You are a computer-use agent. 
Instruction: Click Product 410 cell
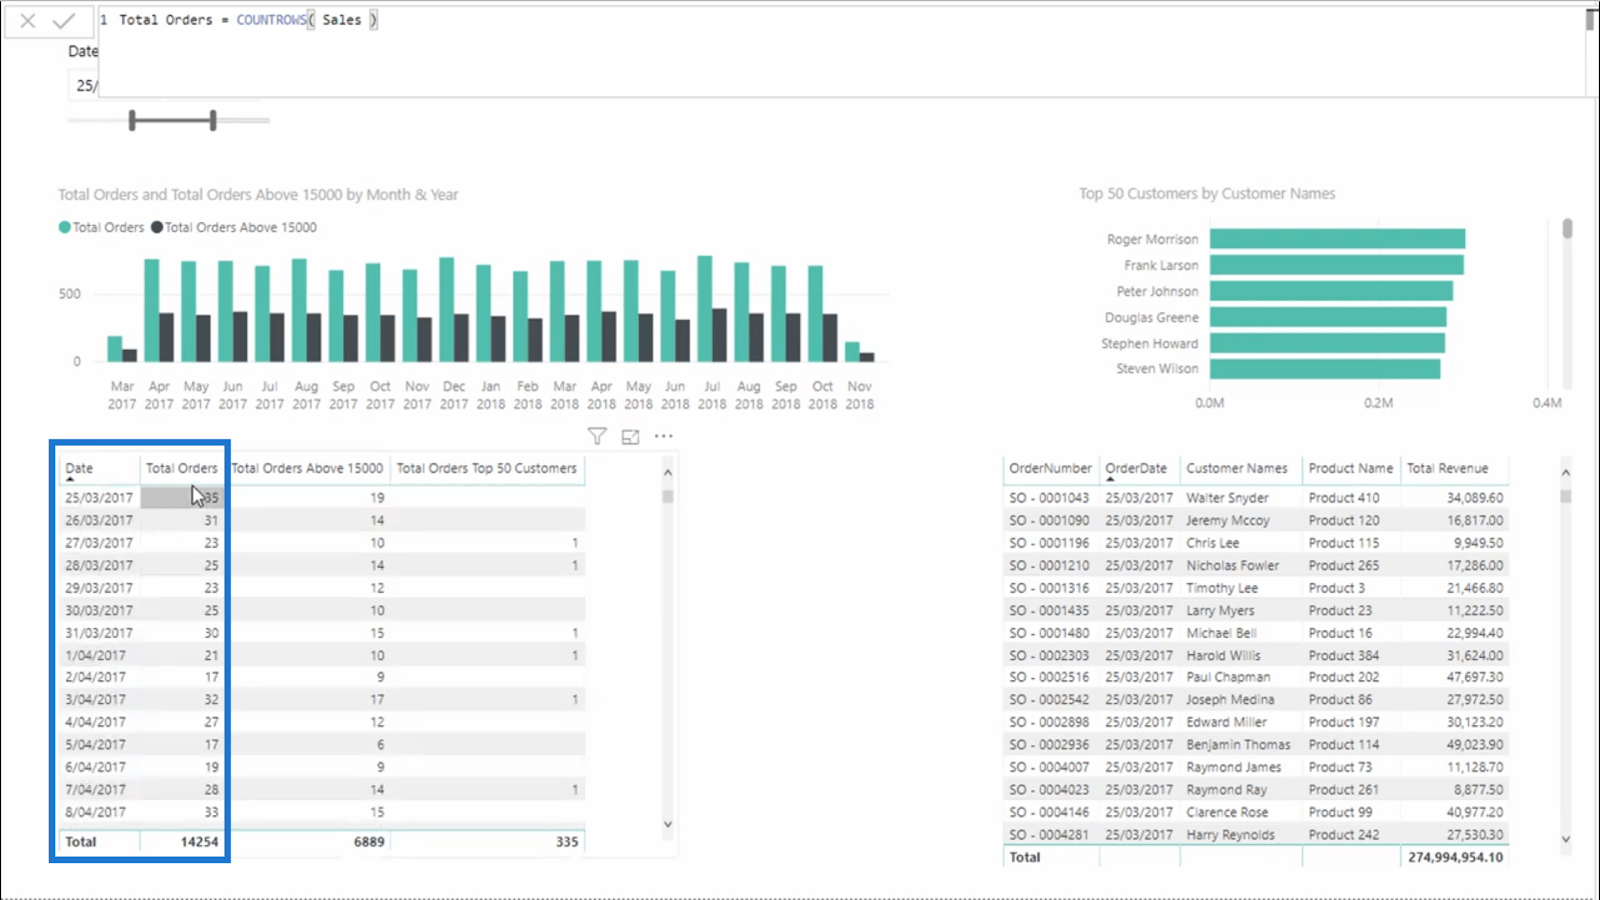pyautogui.click(x=1344, y=497)
